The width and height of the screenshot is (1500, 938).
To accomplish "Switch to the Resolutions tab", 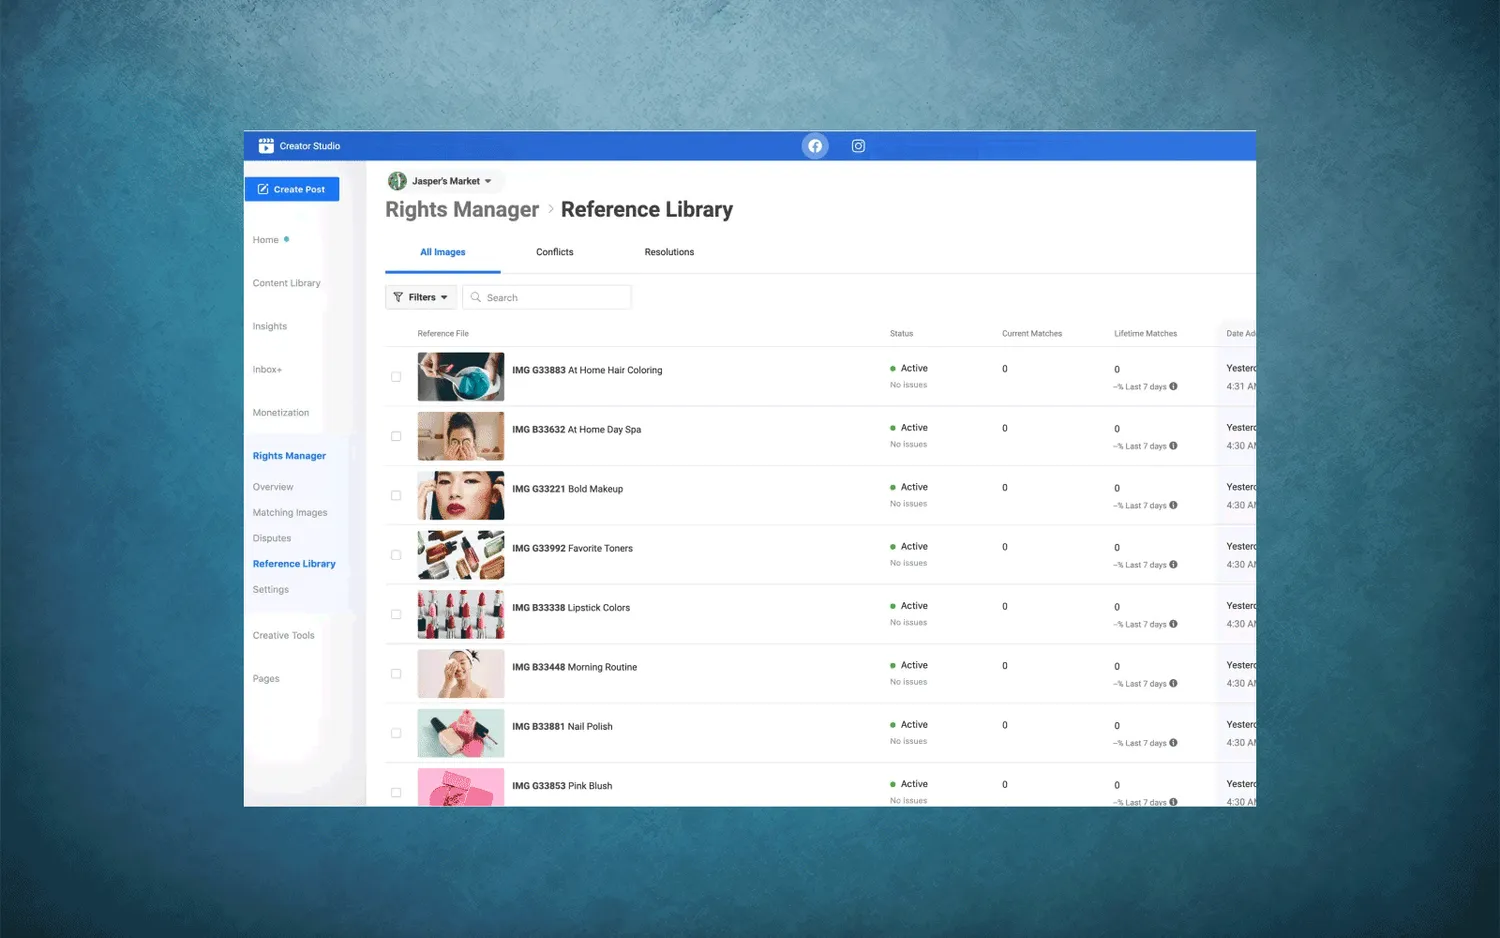I will pos(669,252).
